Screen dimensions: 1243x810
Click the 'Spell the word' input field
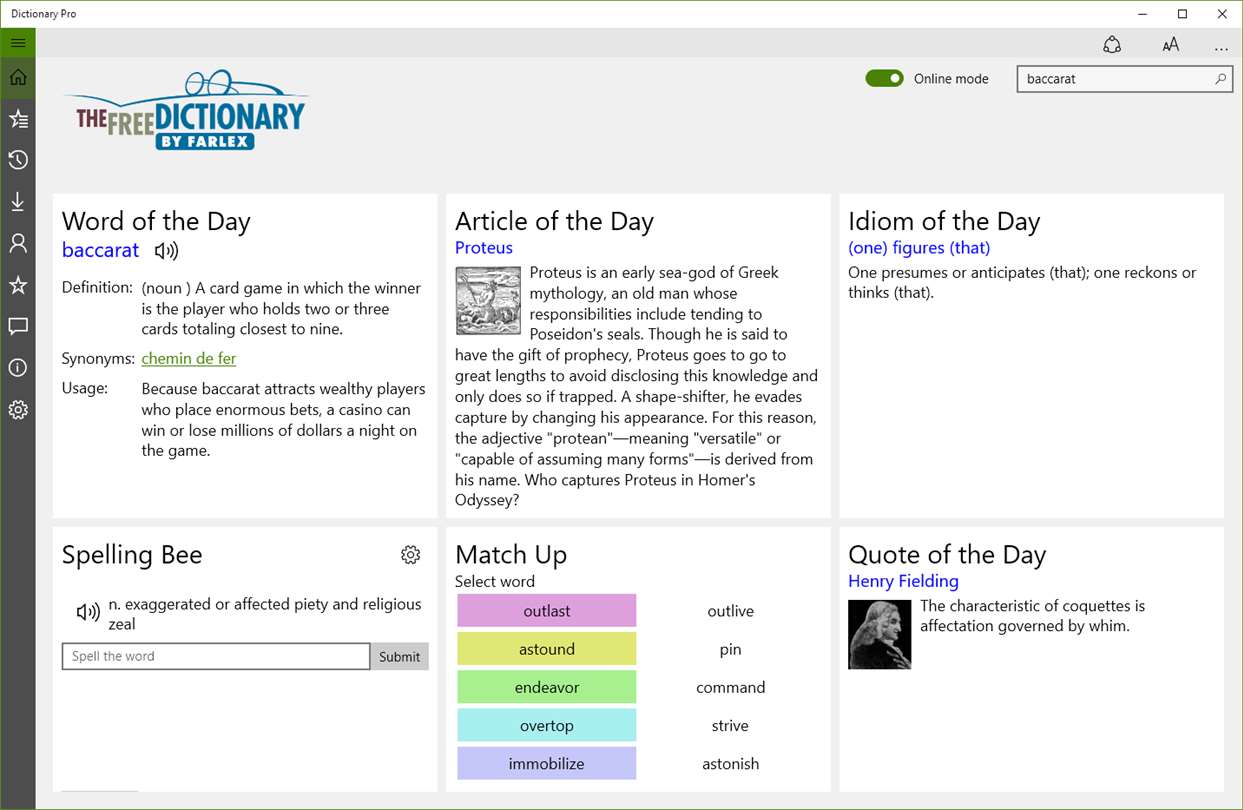[216, 657]
